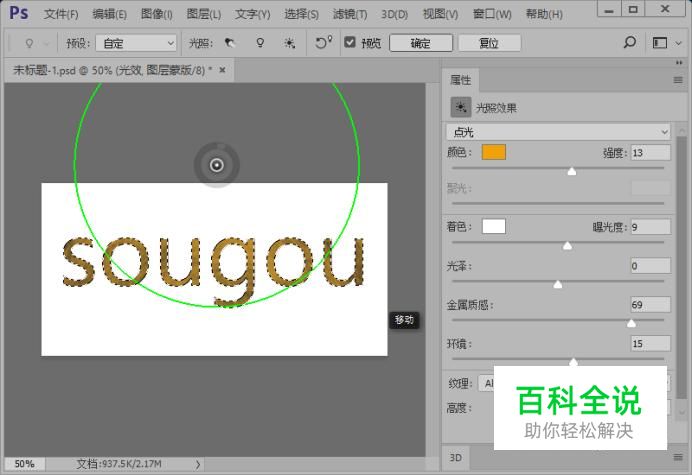Click the 强度 value field
The width and height of the screenshot is (692, 475).
(x=651, y=153)
